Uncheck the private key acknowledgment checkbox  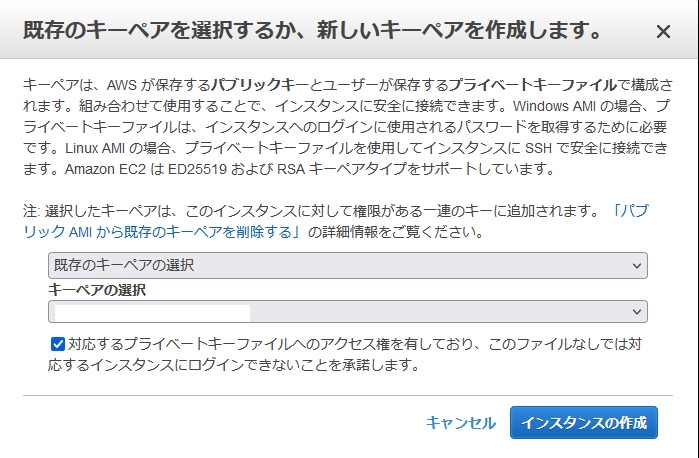point(58,344)
